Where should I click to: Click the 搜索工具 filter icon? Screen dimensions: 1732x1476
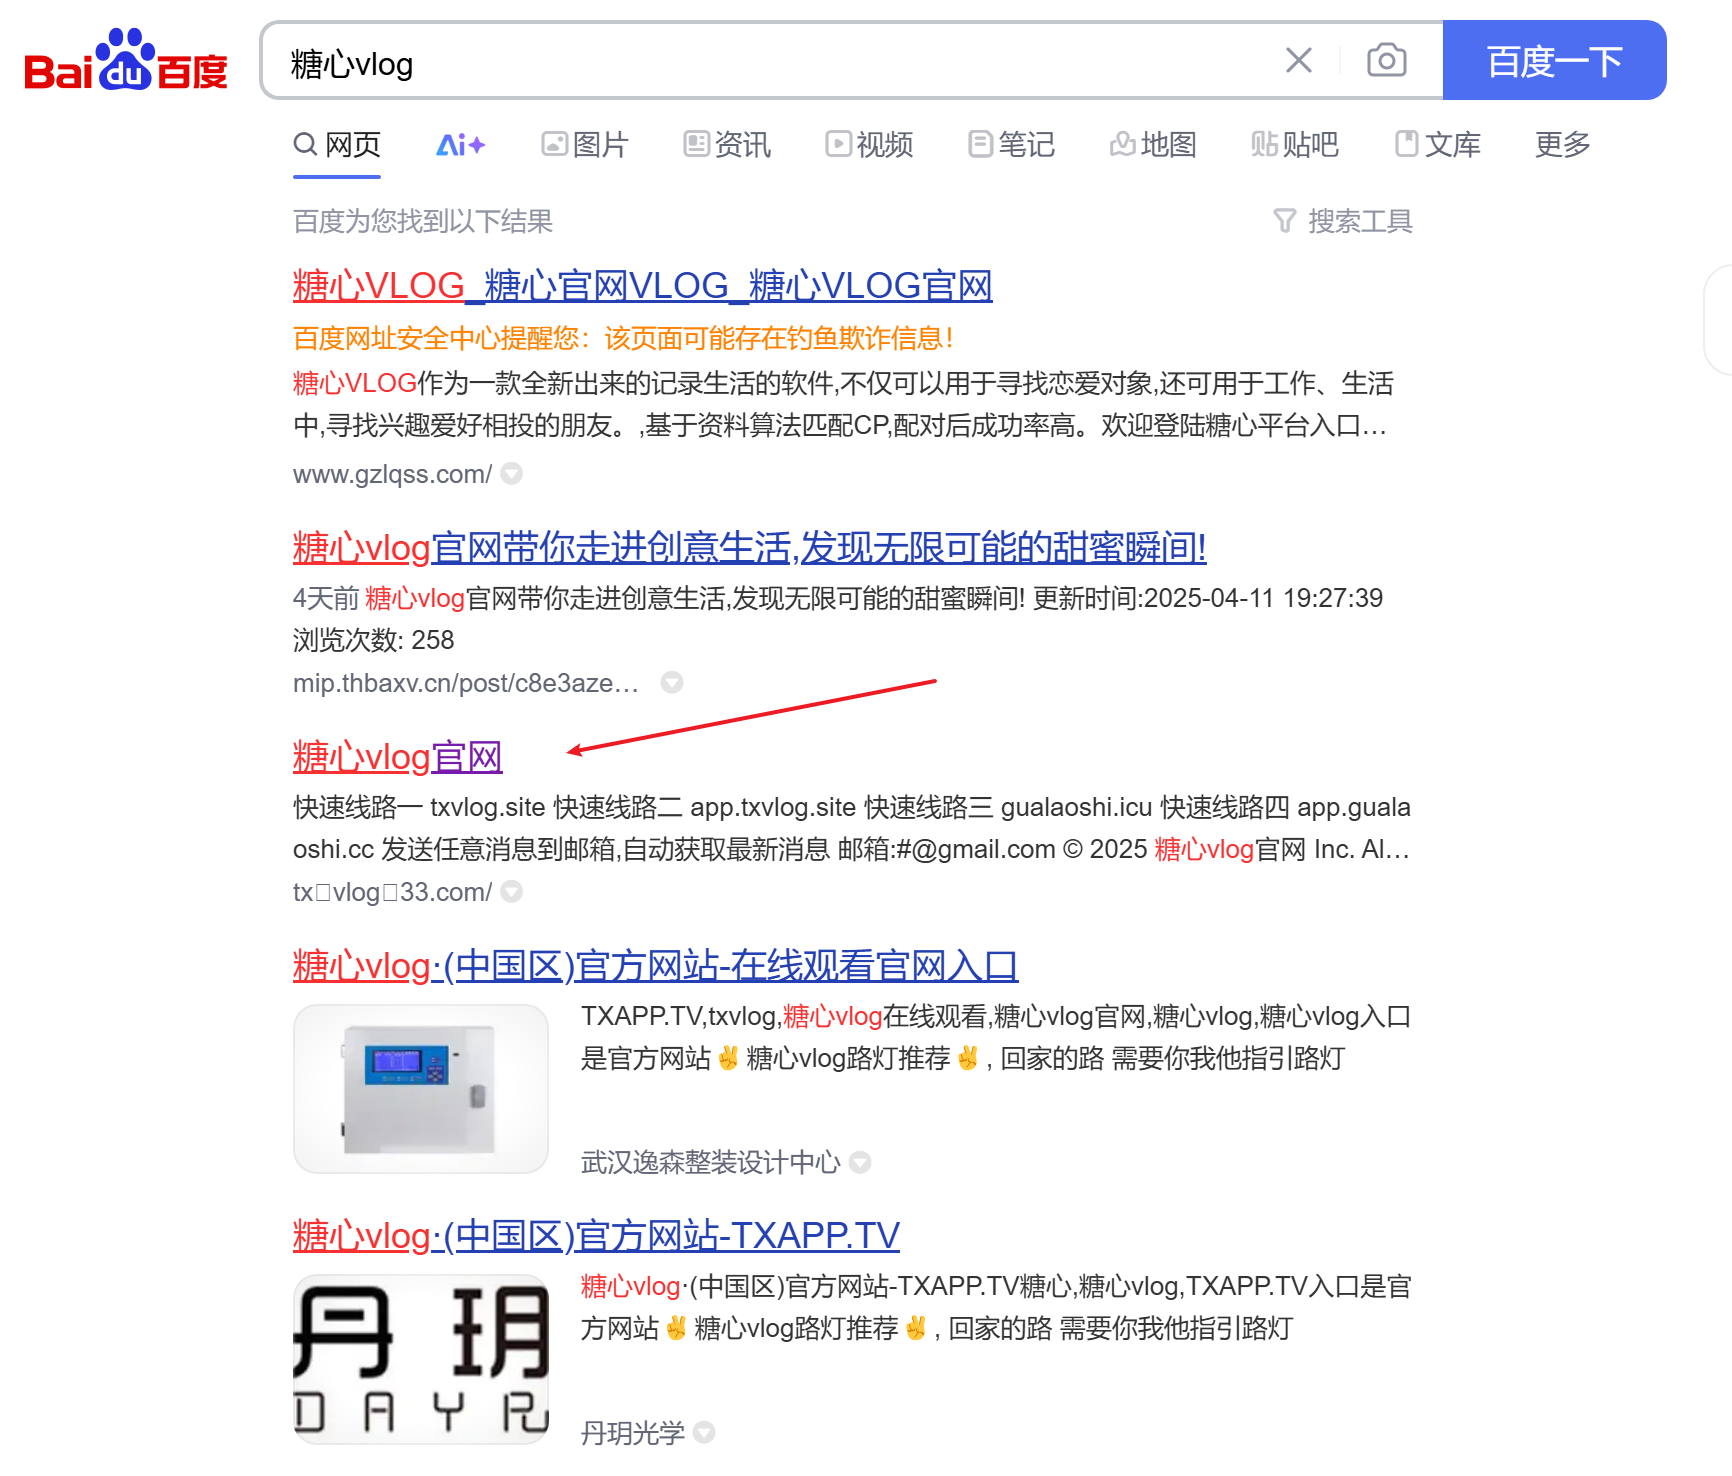[1285, 221]
